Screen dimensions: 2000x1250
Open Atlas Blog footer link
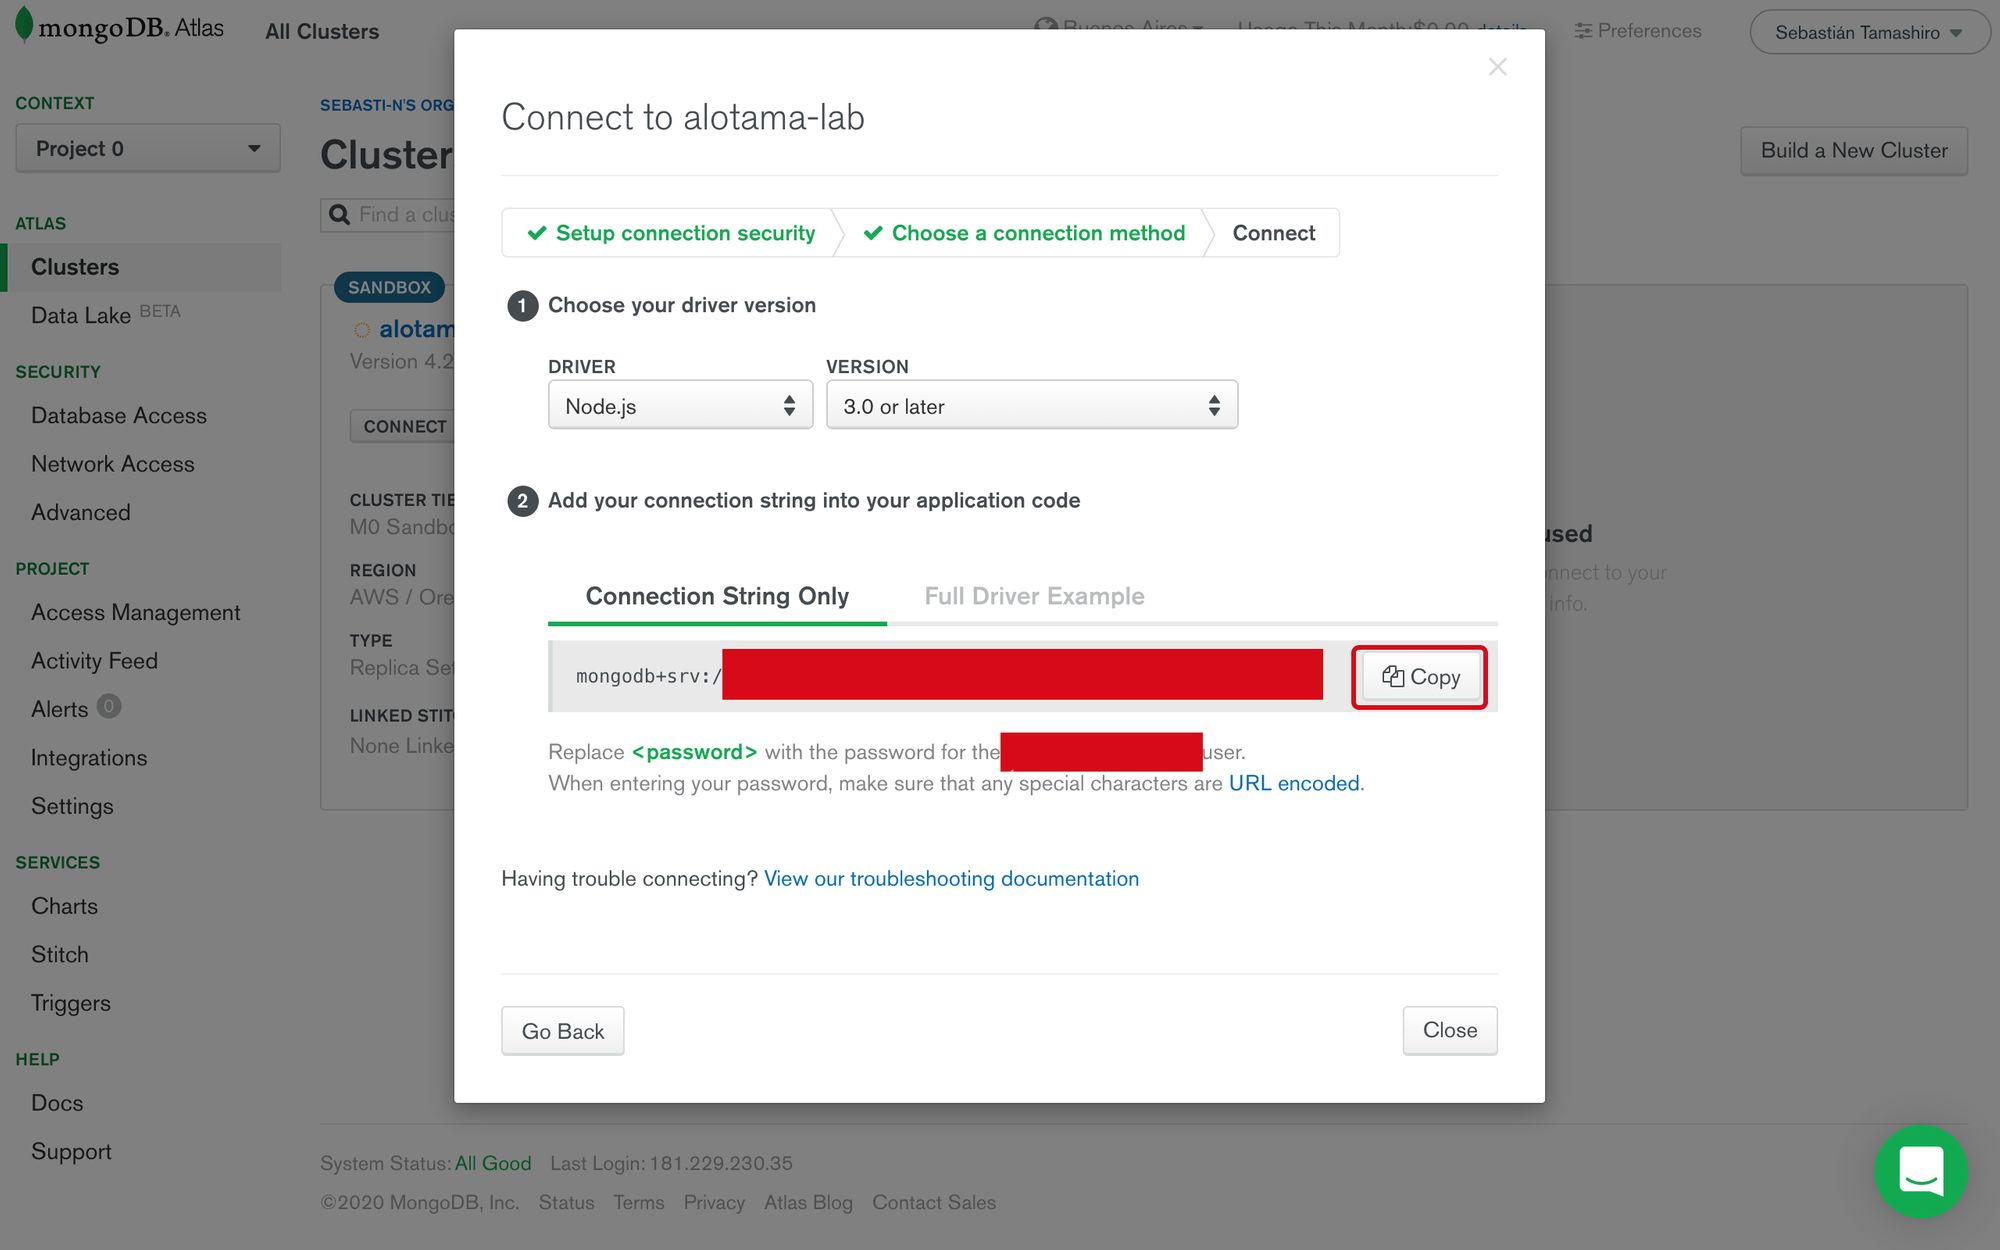click(x=808, y=1202)
